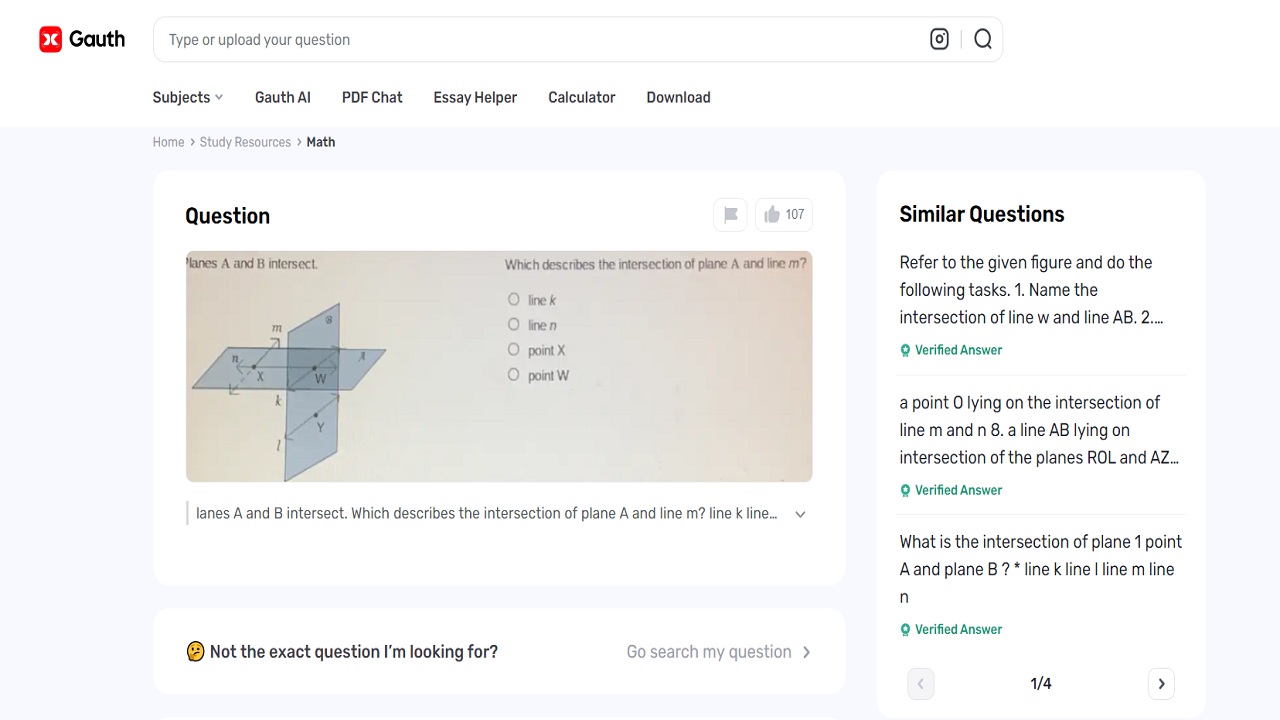Like the question with the thumbs-up icon

tap(772, 214)
